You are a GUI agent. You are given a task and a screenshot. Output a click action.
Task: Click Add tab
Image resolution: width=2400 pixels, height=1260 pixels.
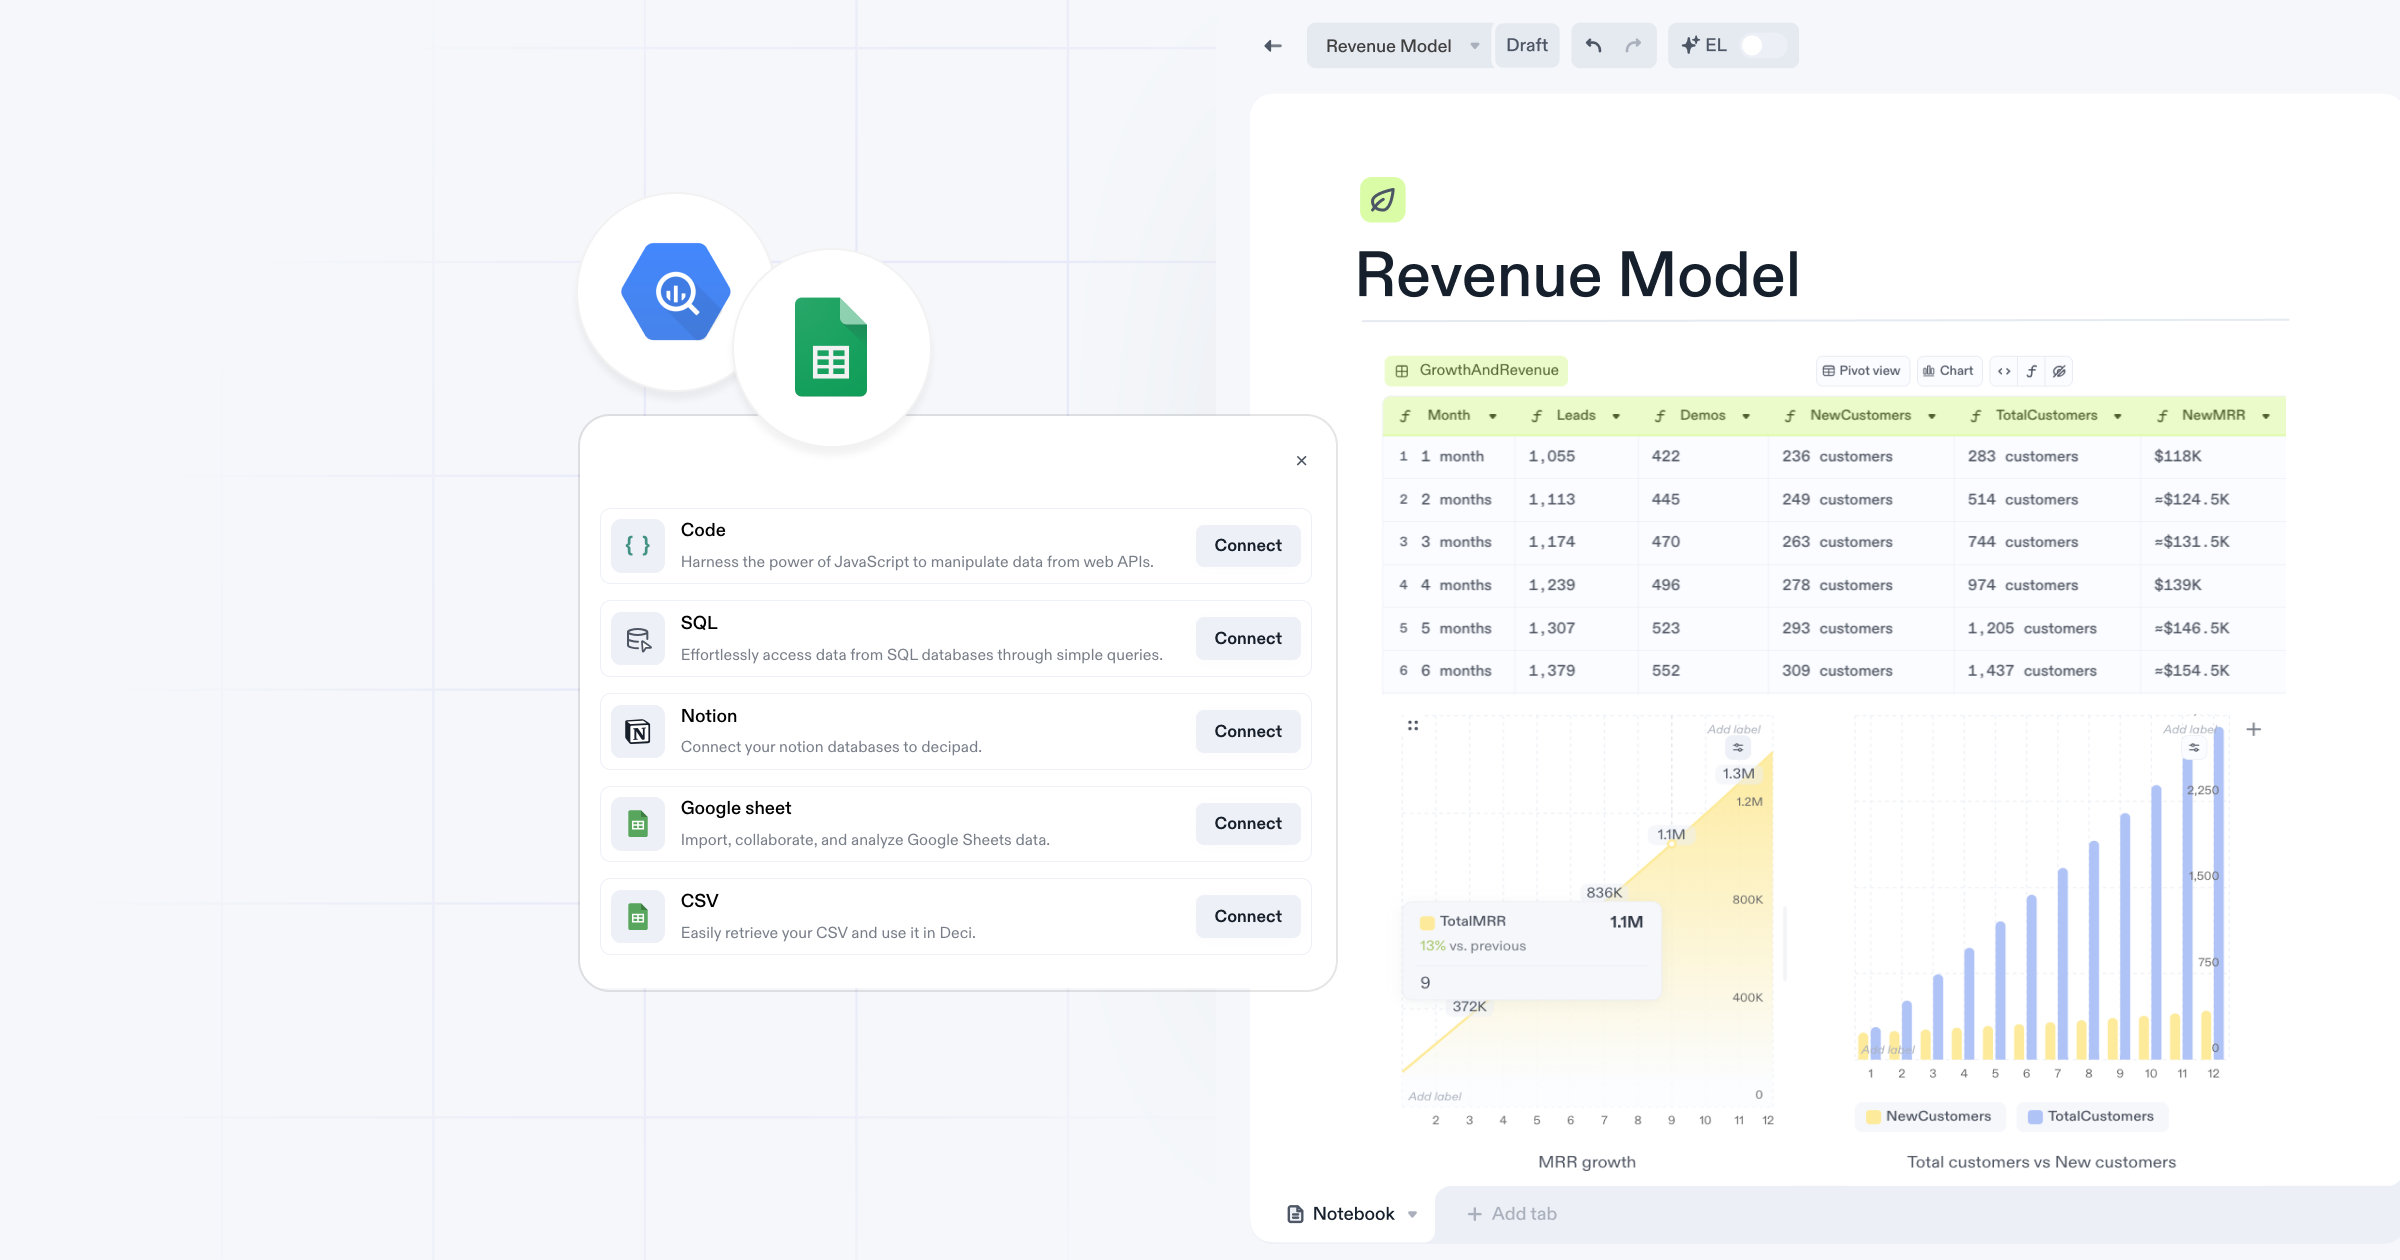point(1512,1214)
